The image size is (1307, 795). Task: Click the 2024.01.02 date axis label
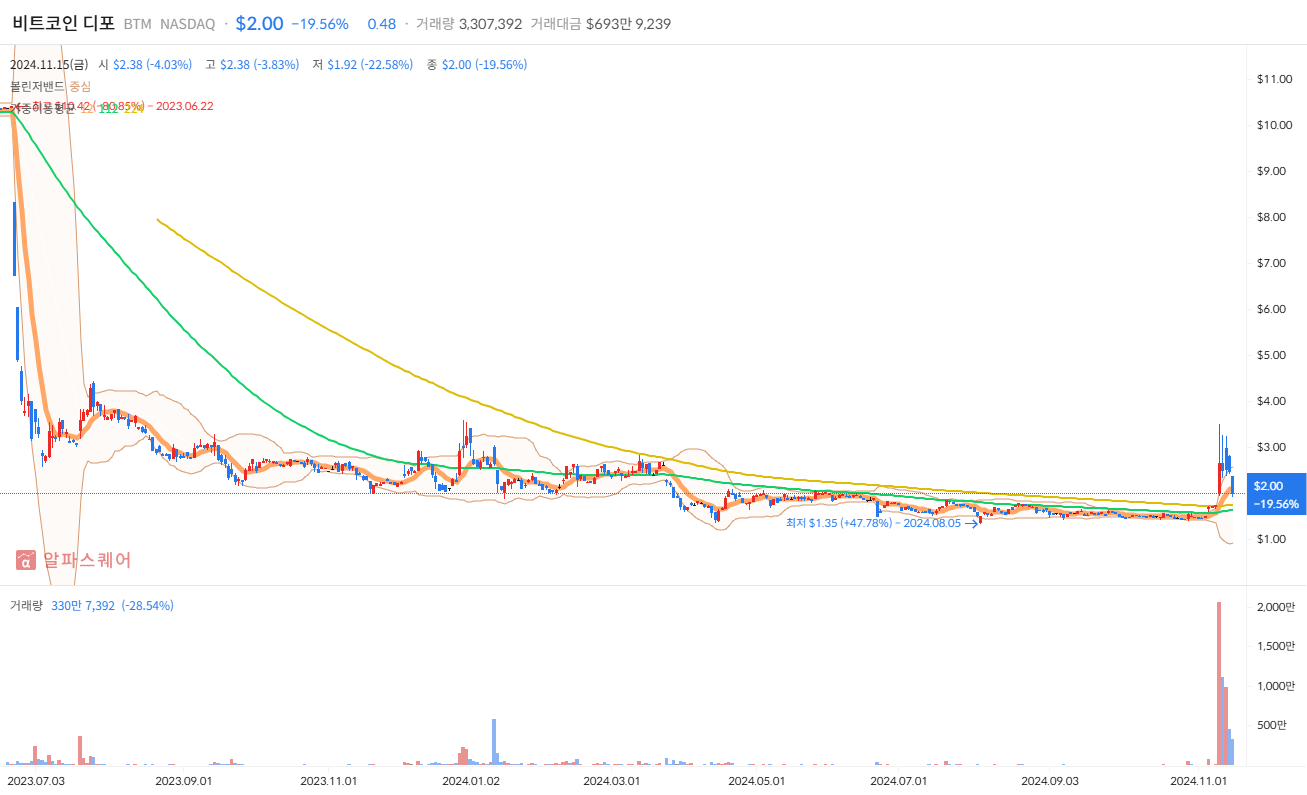tap(471, 780)
